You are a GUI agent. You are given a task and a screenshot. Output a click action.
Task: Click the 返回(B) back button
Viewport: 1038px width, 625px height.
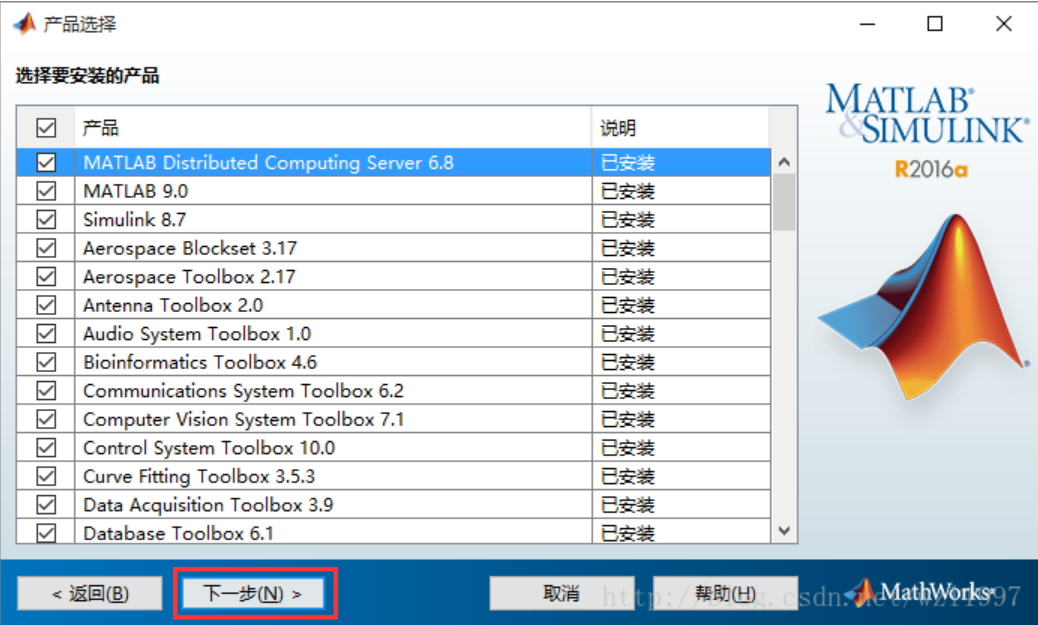point(89,592)
